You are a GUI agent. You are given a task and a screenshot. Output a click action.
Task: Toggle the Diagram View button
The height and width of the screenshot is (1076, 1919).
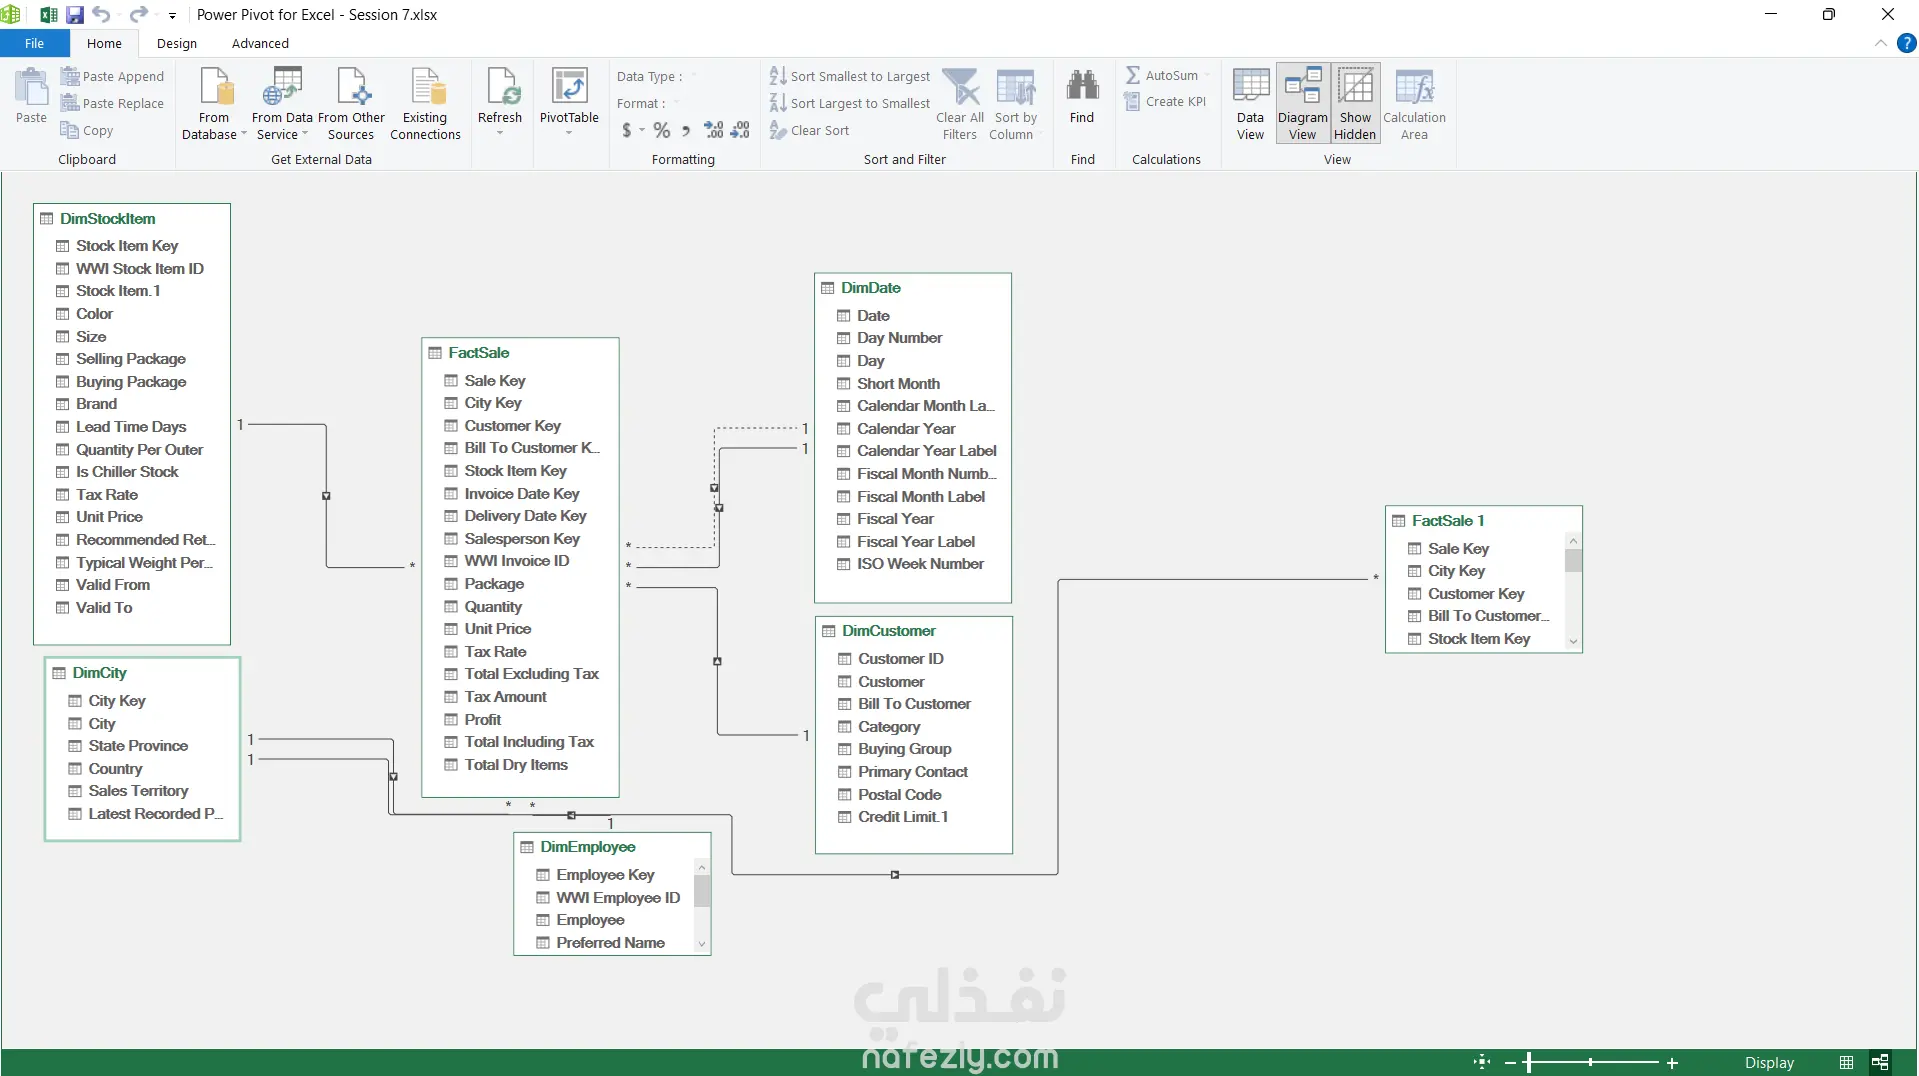(1302, 103)
